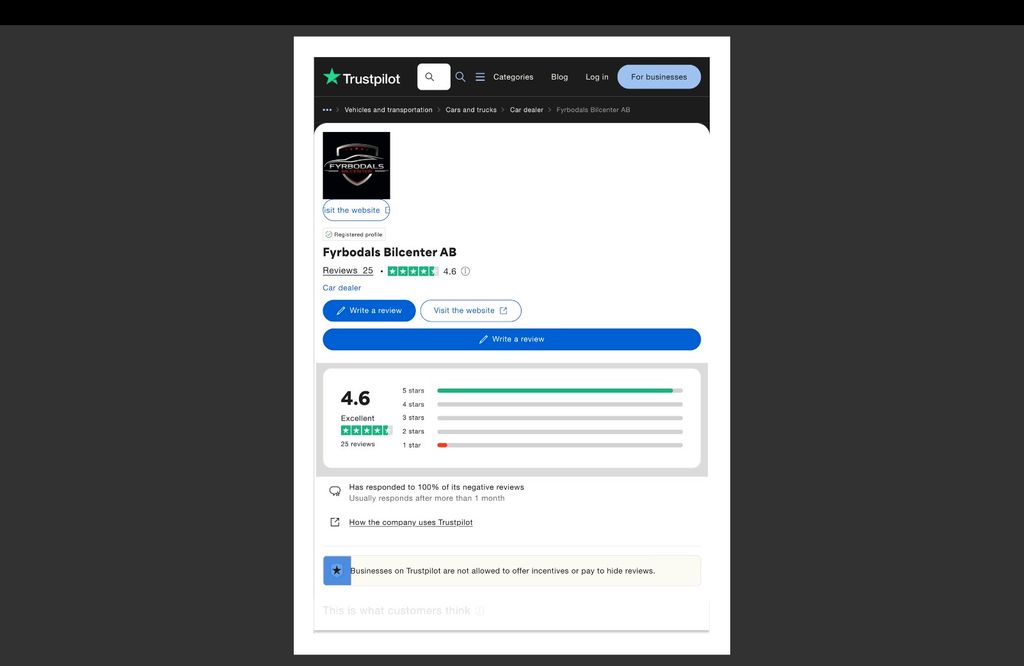The width and height of the screenshot is (1024, 666).
Task: Click the Trustpilot star logo
Action: 331,77
